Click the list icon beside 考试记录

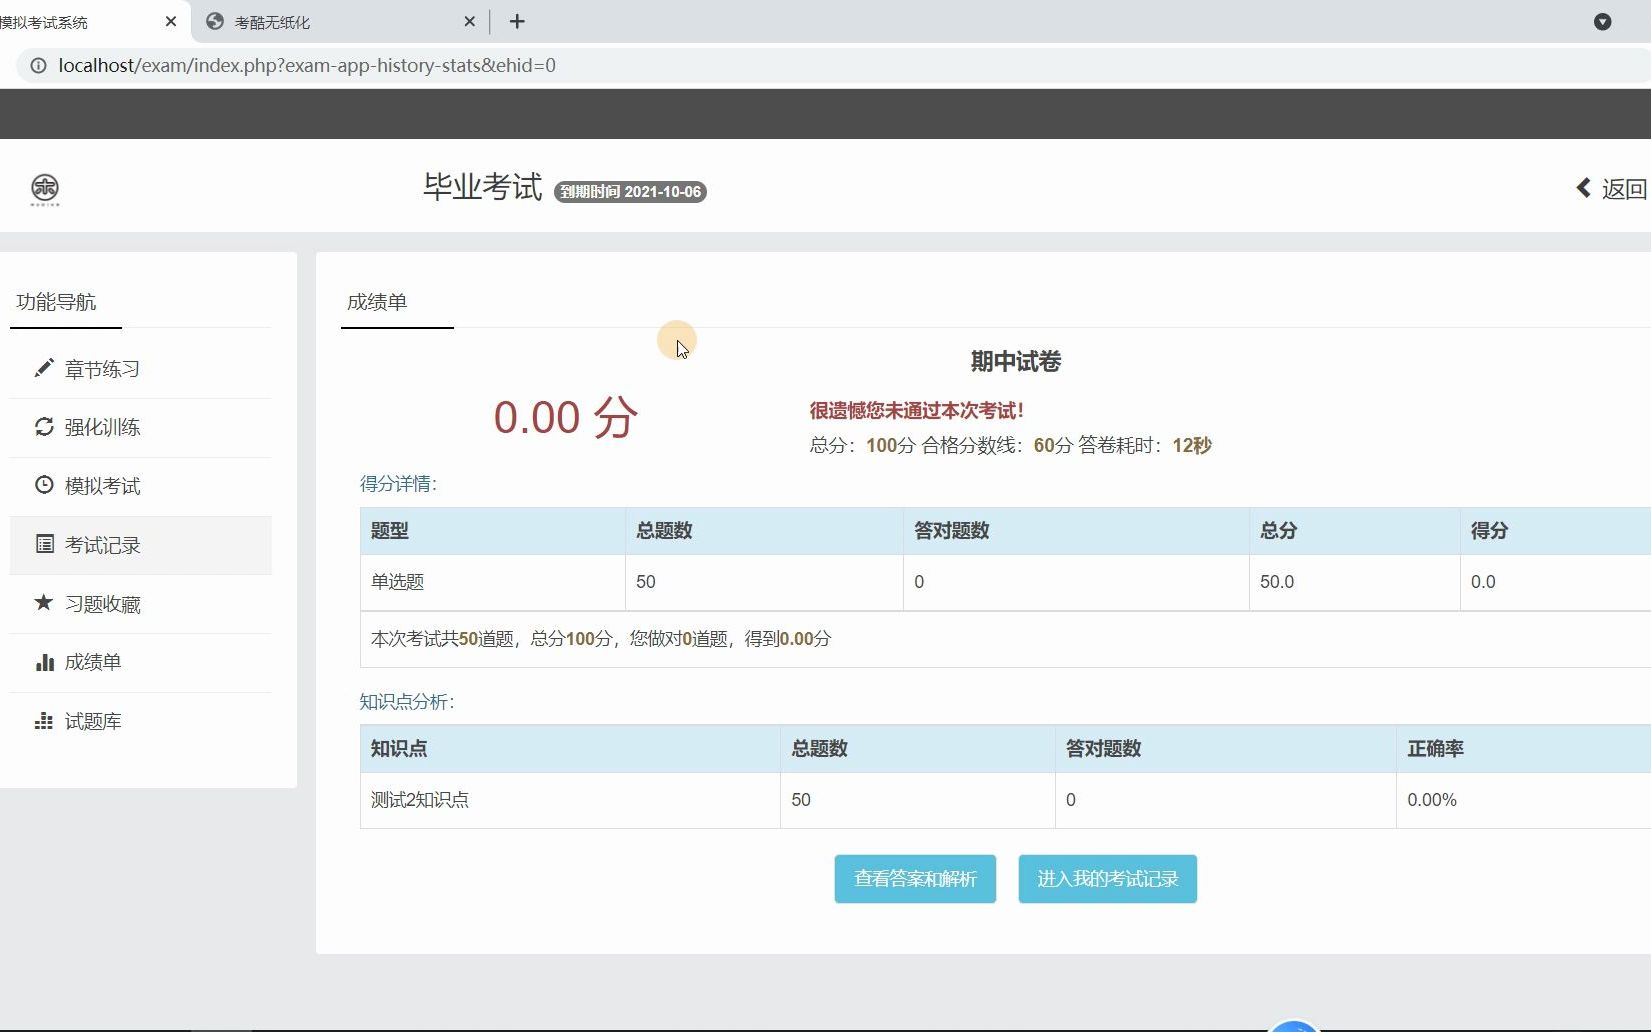coord(44,544)
